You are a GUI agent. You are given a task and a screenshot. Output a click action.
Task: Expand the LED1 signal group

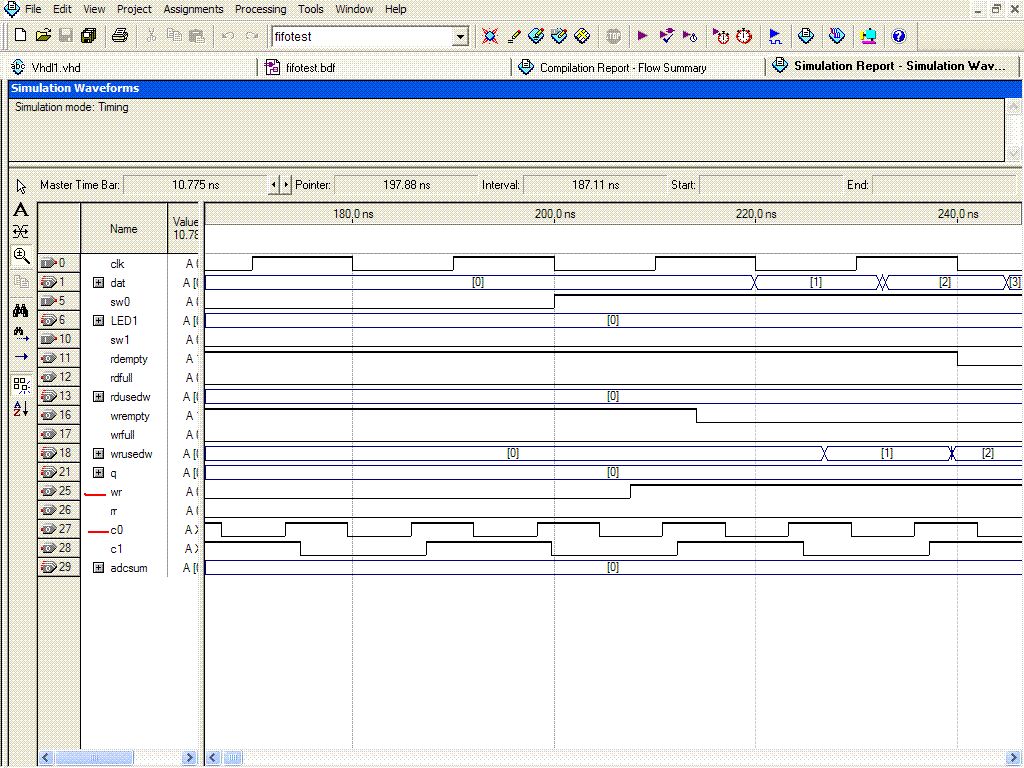pyautogui.click(x=98, y=321)
